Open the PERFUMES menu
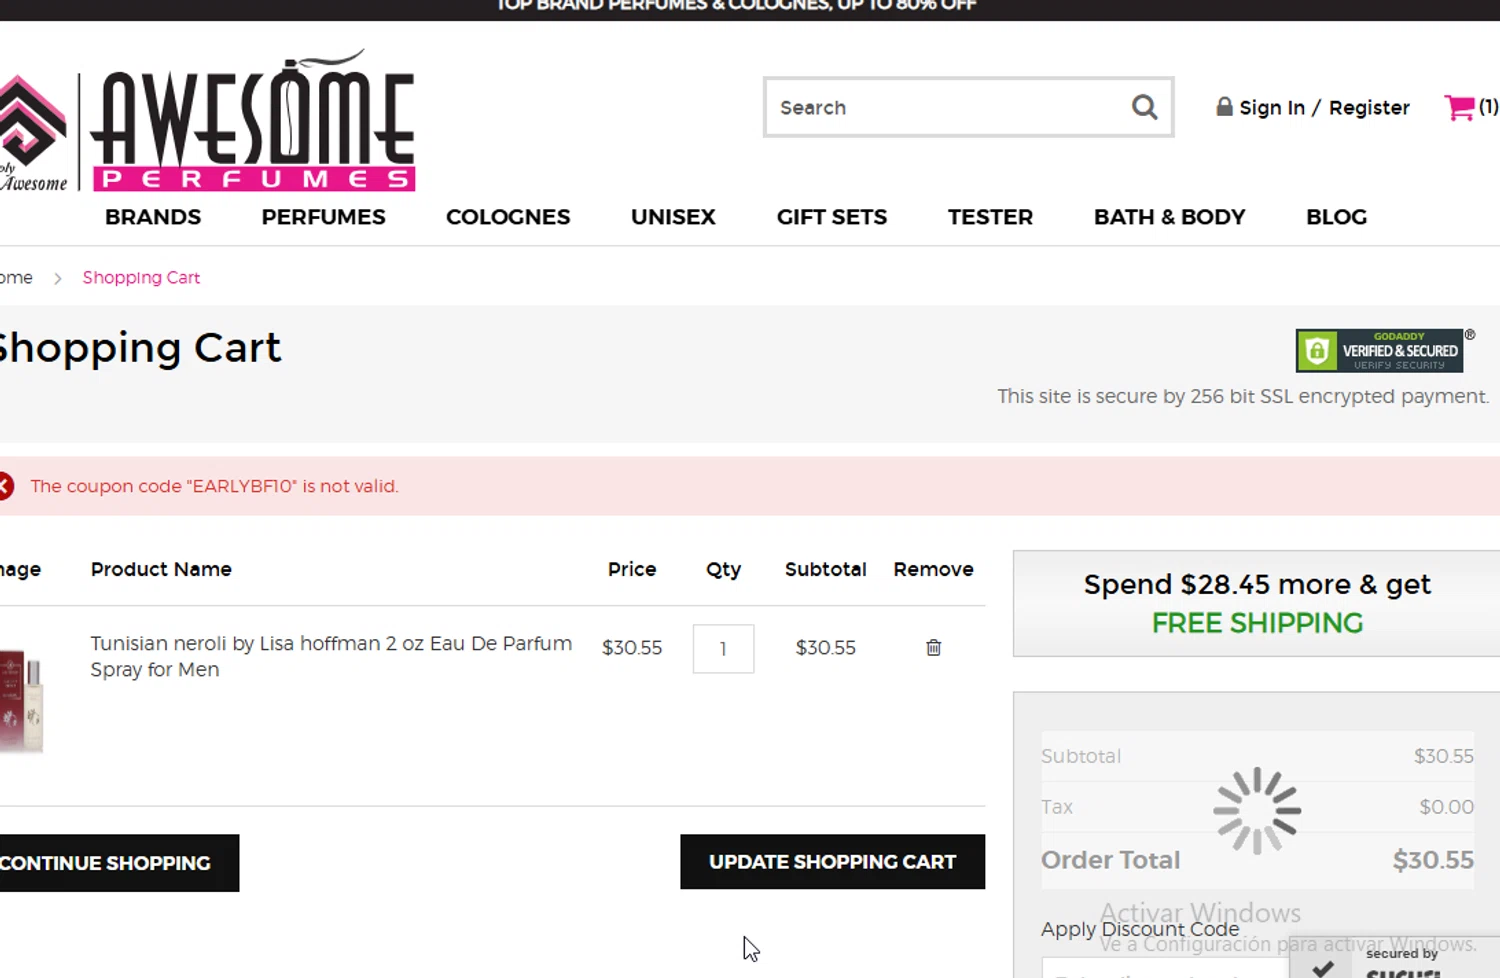 [x=323, y=217]
